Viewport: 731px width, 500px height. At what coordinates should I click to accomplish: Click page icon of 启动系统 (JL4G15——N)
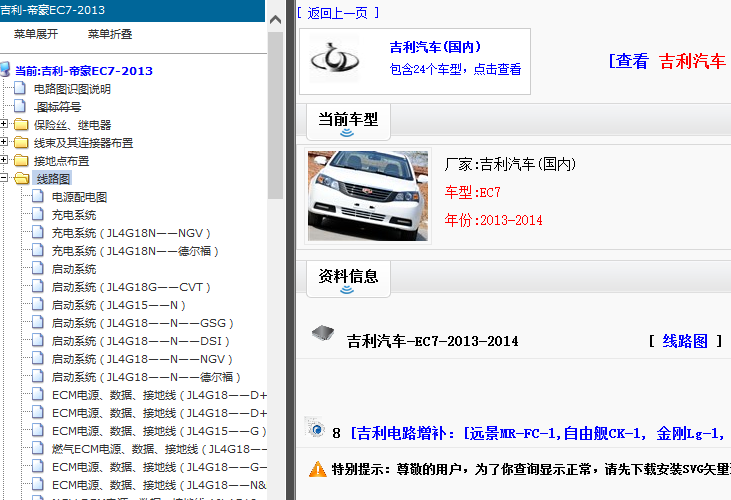pos(38,304)
